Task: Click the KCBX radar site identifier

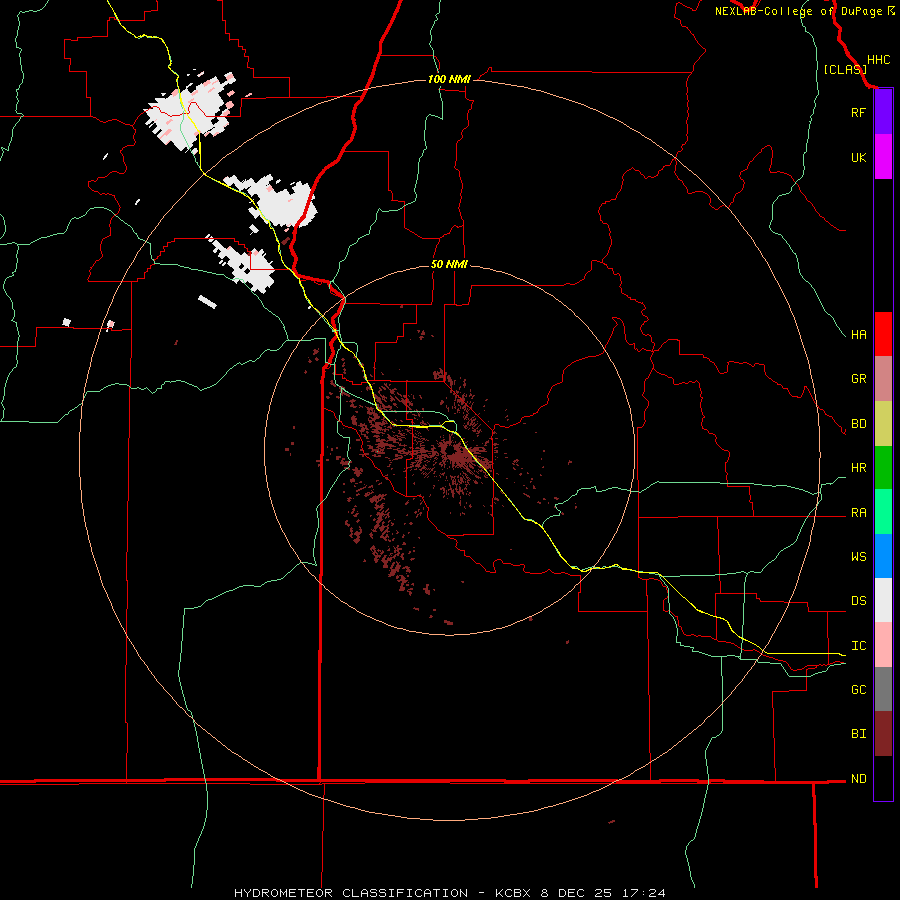Action: click(x=516, y=893)
